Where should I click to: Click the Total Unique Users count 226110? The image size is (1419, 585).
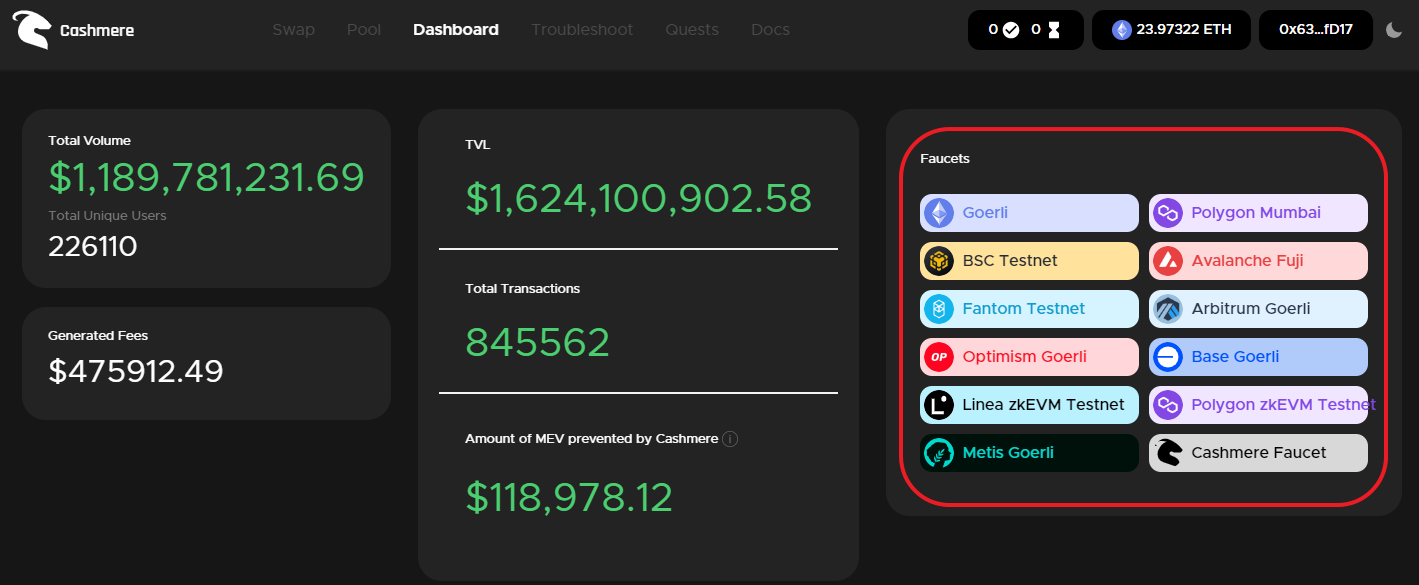(93, 246)
